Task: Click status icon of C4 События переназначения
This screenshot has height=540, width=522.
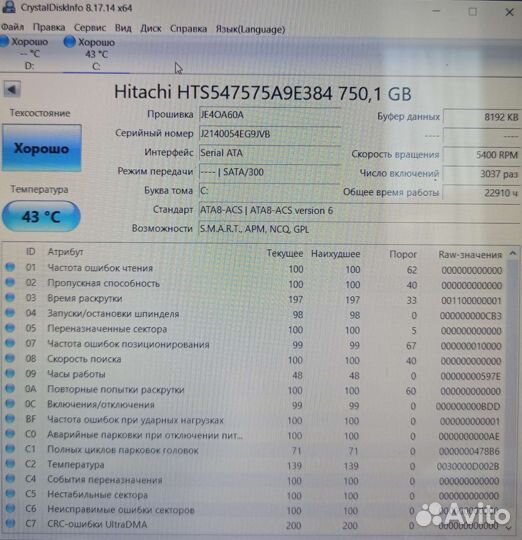Action: 10,479
